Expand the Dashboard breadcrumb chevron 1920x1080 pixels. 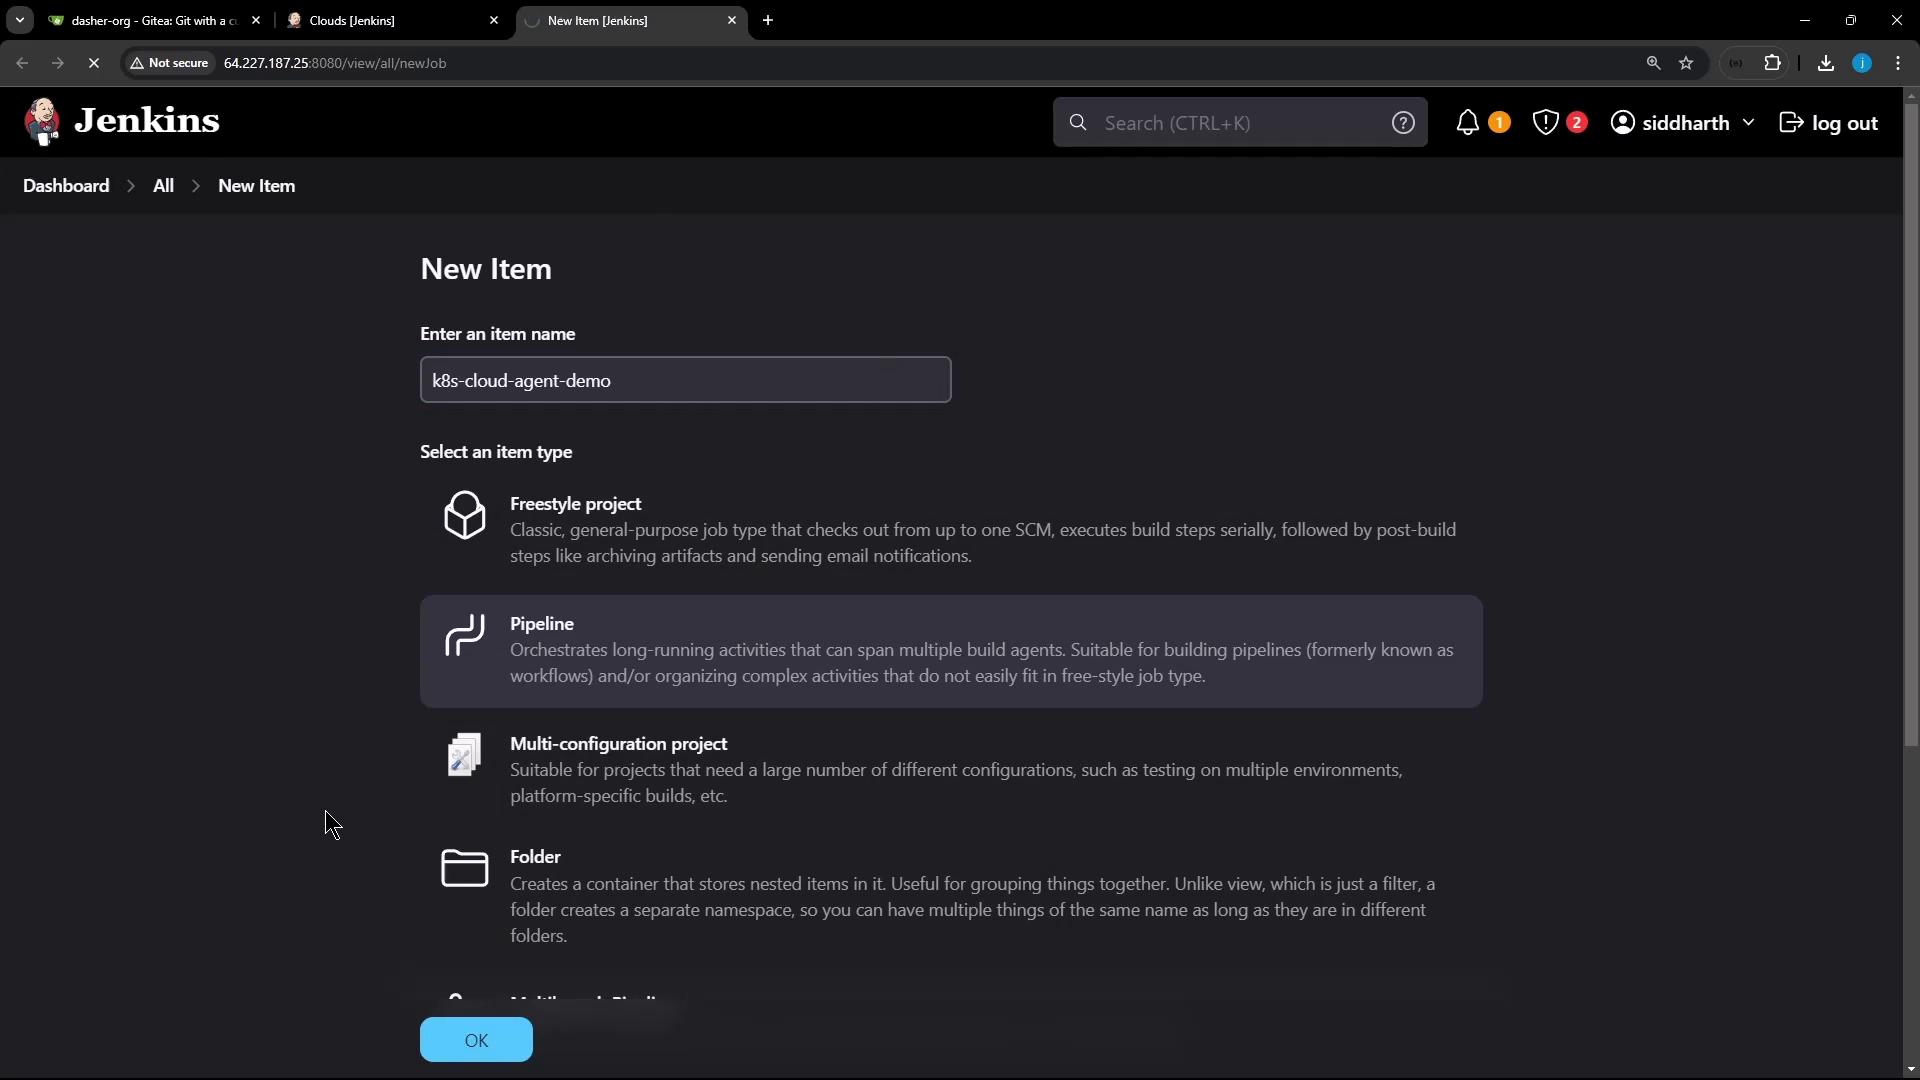131,186
